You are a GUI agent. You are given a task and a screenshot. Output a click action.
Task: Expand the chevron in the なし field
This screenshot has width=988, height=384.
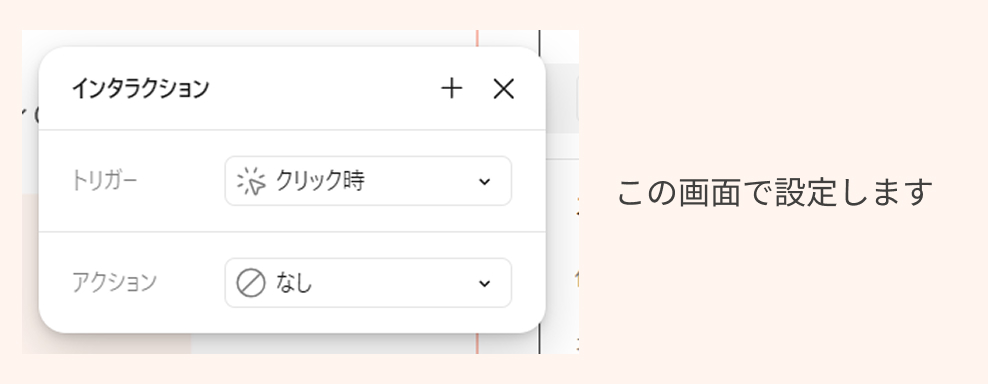pos(485,283)
